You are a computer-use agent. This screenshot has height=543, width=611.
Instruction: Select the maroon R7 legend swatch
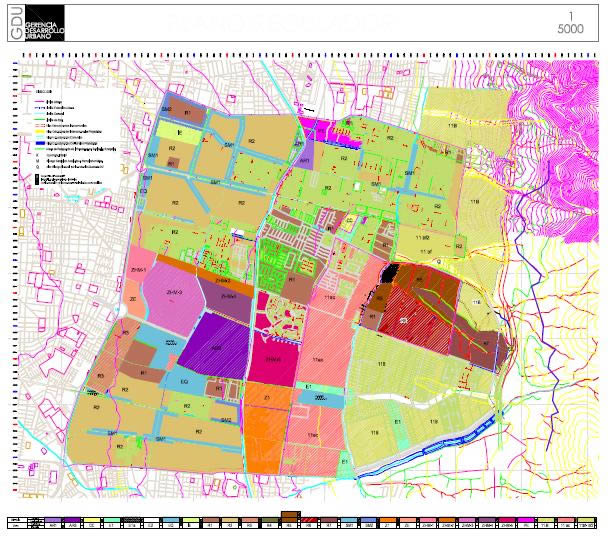[x=329, y=520]
